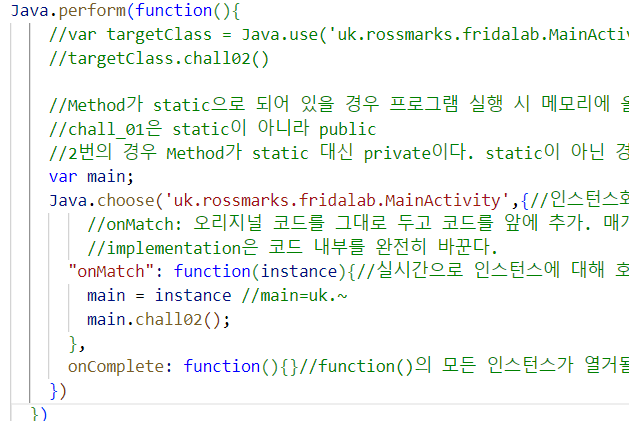This screenshot has height=421, width=629.
Task: Click the '//onMatch: 오리지널 코드를' comment line
Action: pyautogui.click(x=358, y=224)
